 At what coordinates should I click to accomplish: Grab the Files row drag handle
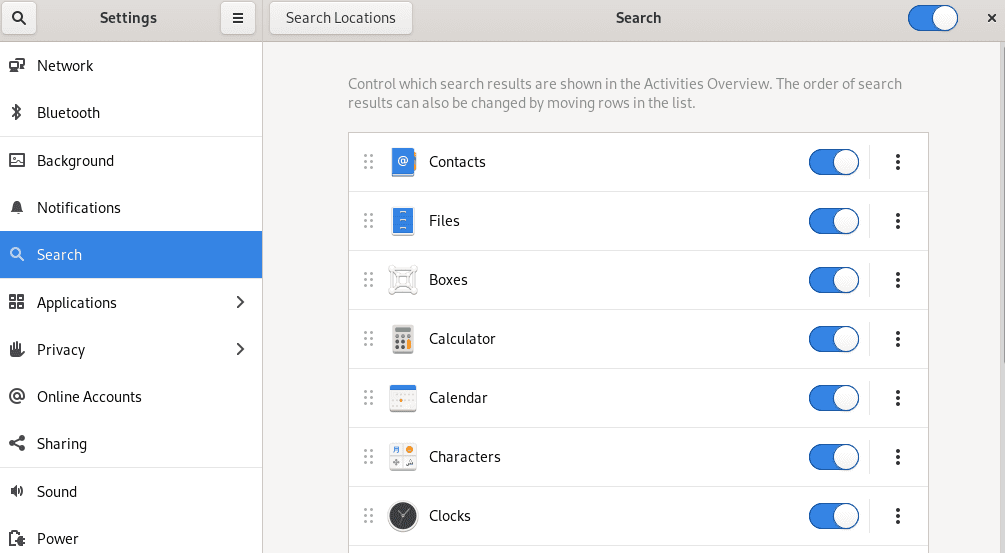coord(369,221)
